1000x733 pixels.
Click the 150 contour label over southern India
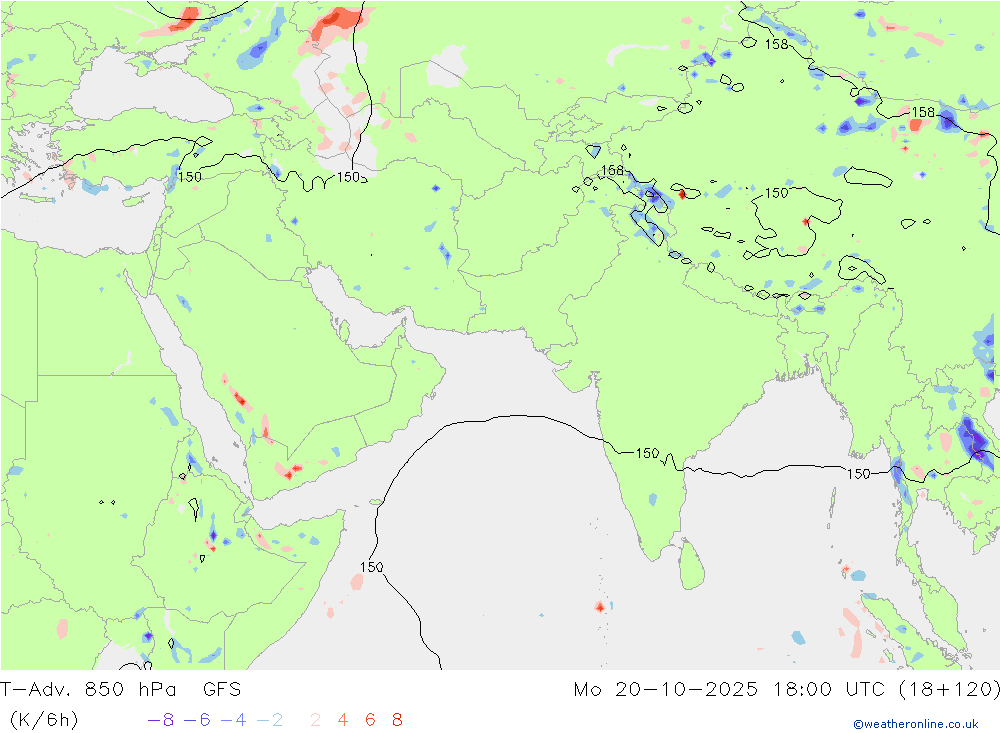pyautogui.click(x=647, y=453)
